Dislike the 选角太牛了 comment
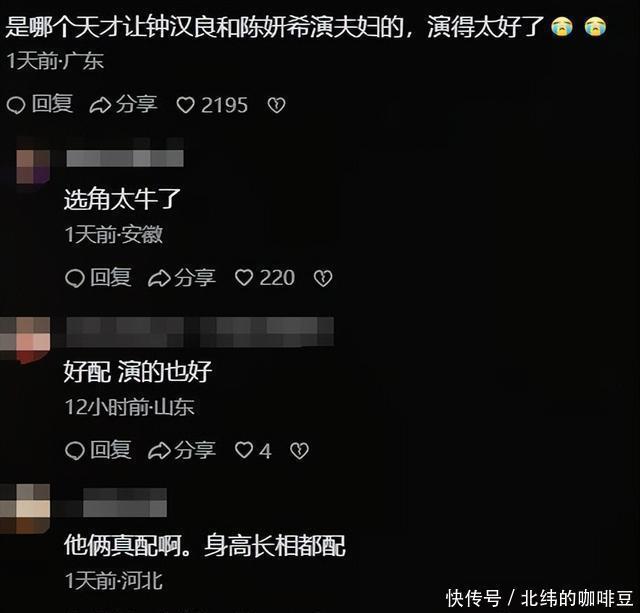Screen dimensions: 640x613 323,278
